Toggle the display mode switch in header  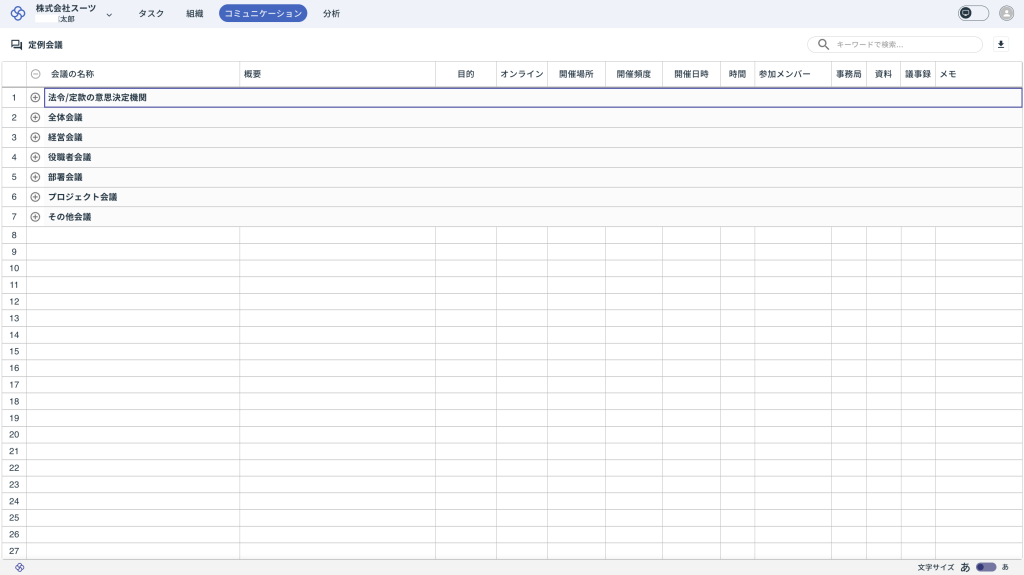click(973, 13)
